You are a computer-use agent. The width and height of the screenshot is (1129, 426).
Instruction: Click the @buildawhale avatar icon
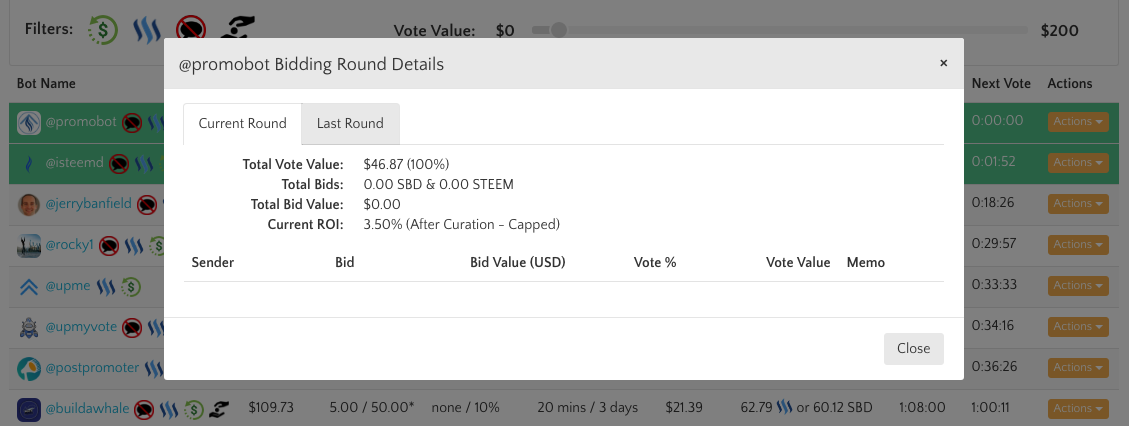pos(29,408)
